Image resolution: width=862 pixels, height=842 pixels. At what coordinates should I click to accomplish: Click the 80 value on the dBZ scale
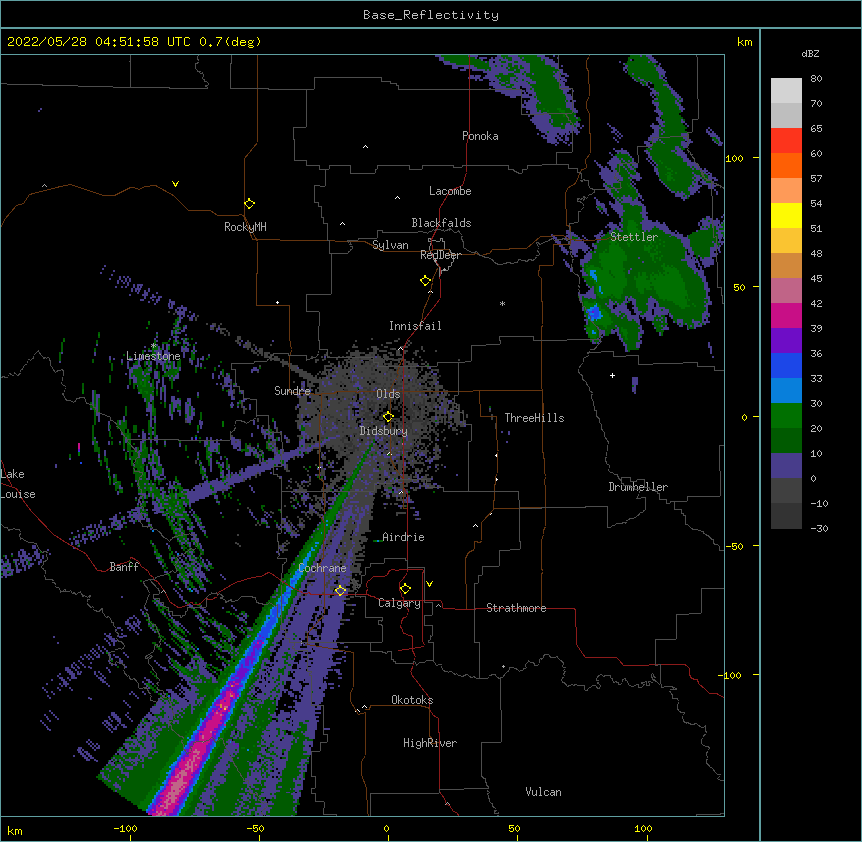tap(816, 79)
